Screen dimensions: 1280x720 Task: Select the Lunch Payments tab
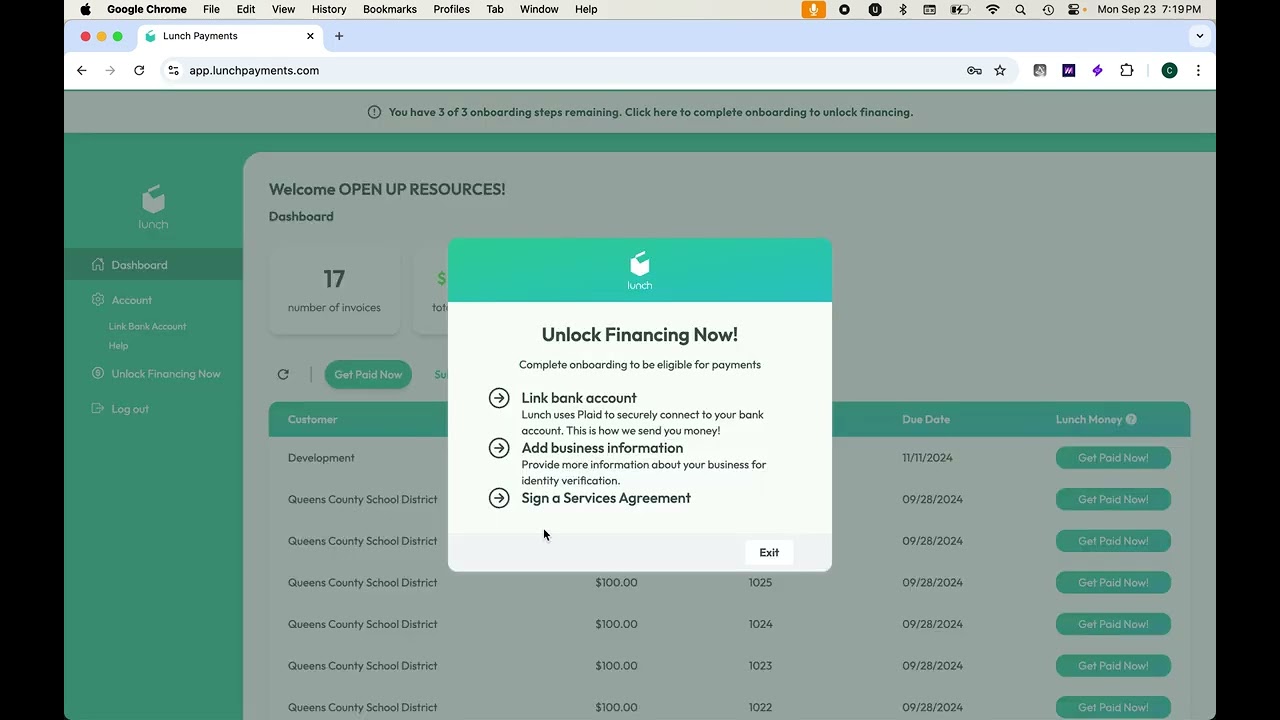click(x=229, y=36)
